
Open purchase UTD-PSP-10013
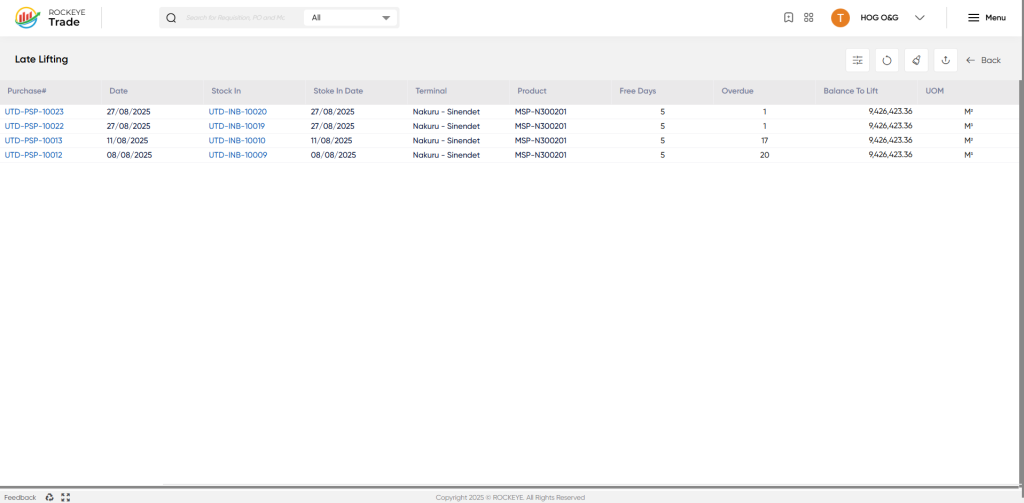[x=34, y=140]
